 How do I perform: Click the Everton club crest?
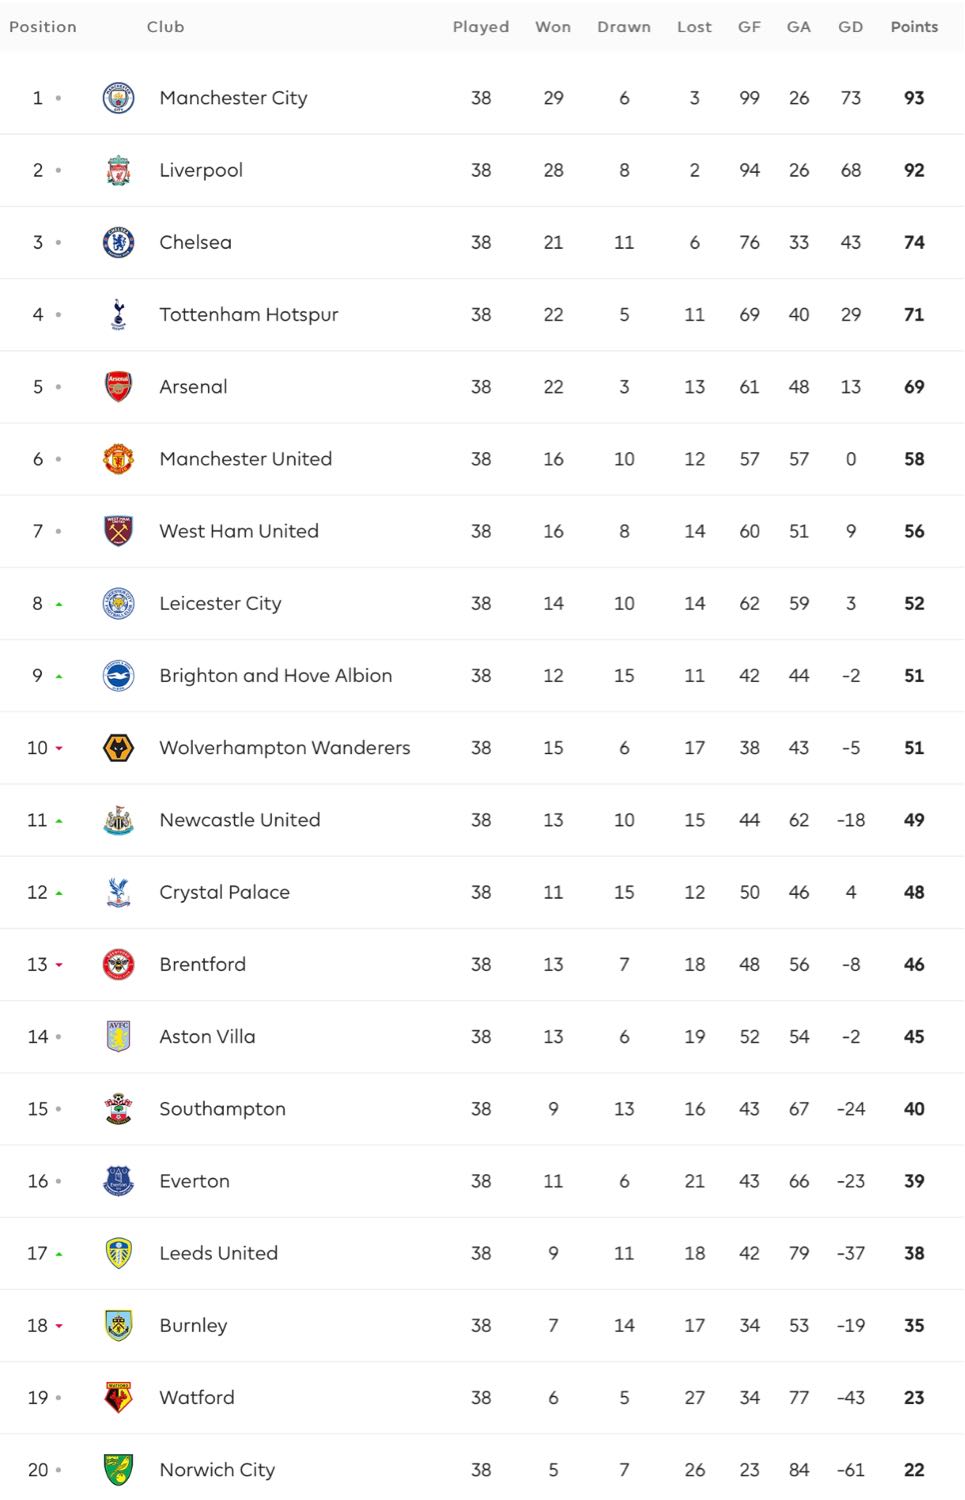point(118,1181)
